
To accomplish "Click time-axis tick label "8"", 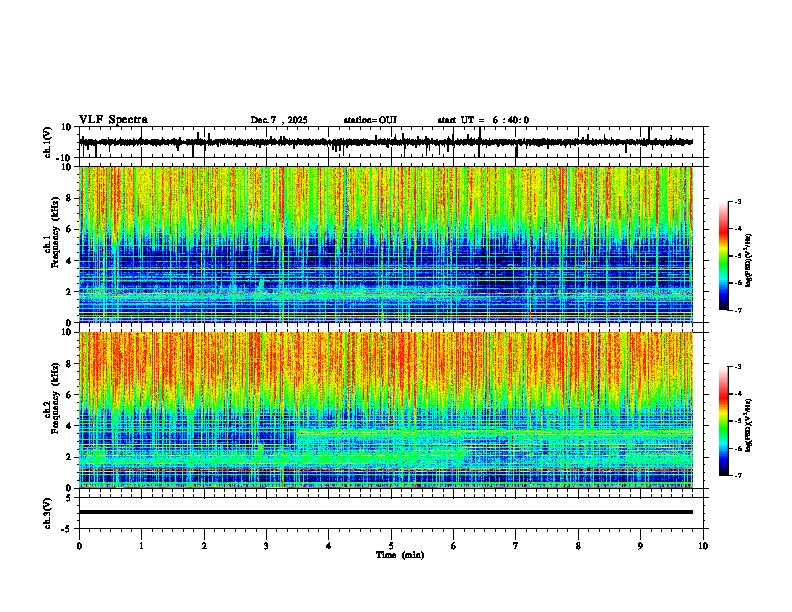I will point(578,546).
